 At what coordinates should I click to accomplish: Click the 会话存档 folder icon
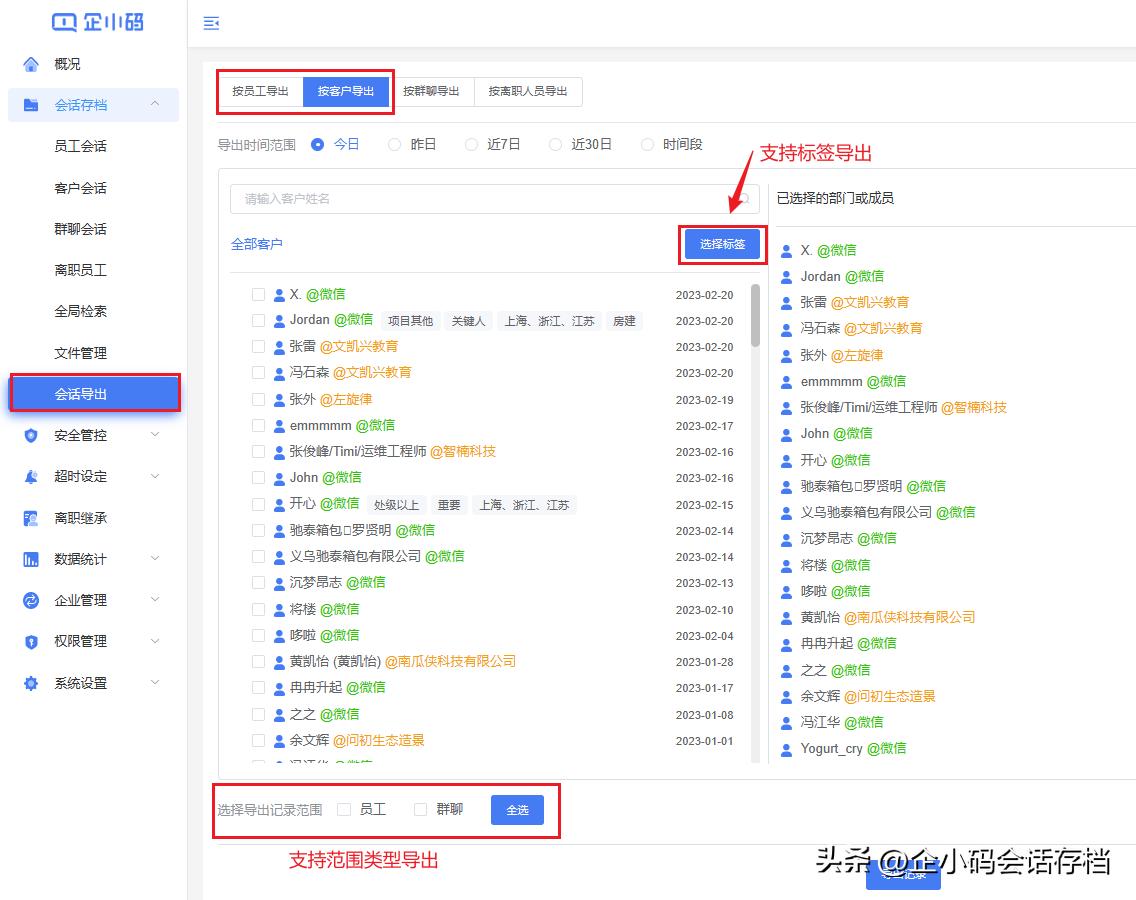pyautogui.click(x=30, y=104)
